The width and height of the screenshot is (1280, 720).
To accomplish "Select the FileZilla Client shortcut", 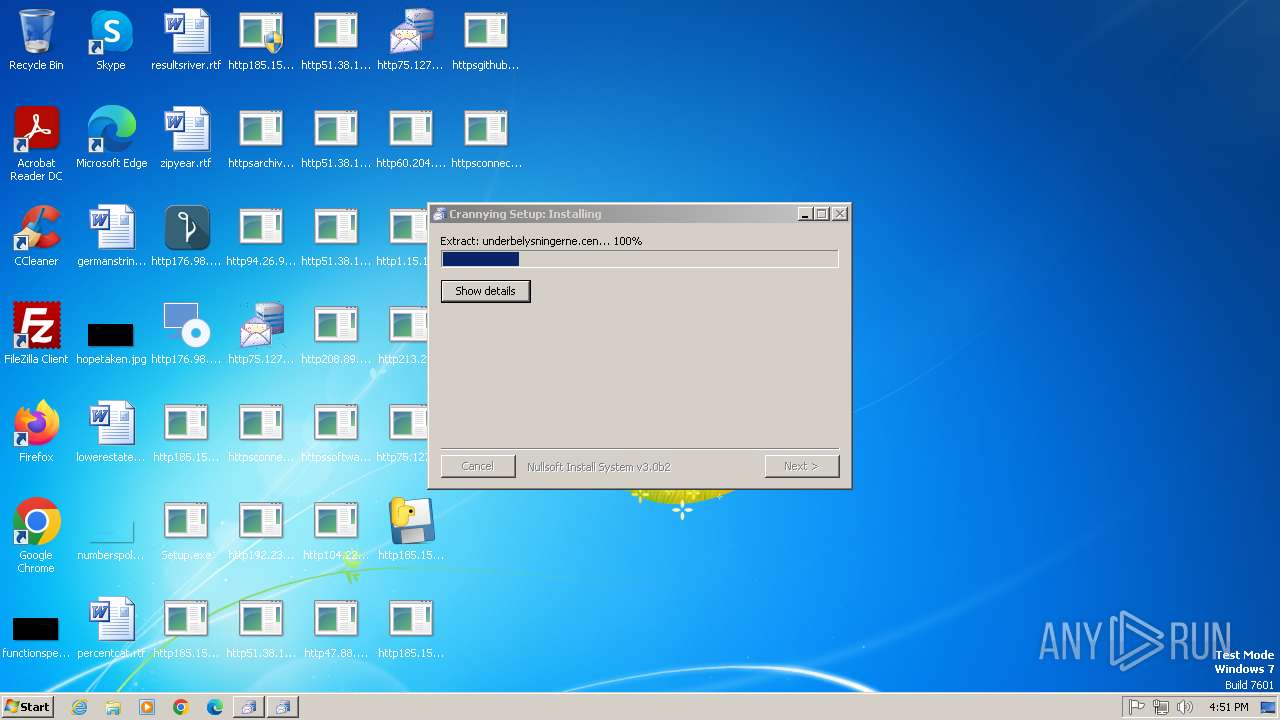I will (x=36, y=335).
